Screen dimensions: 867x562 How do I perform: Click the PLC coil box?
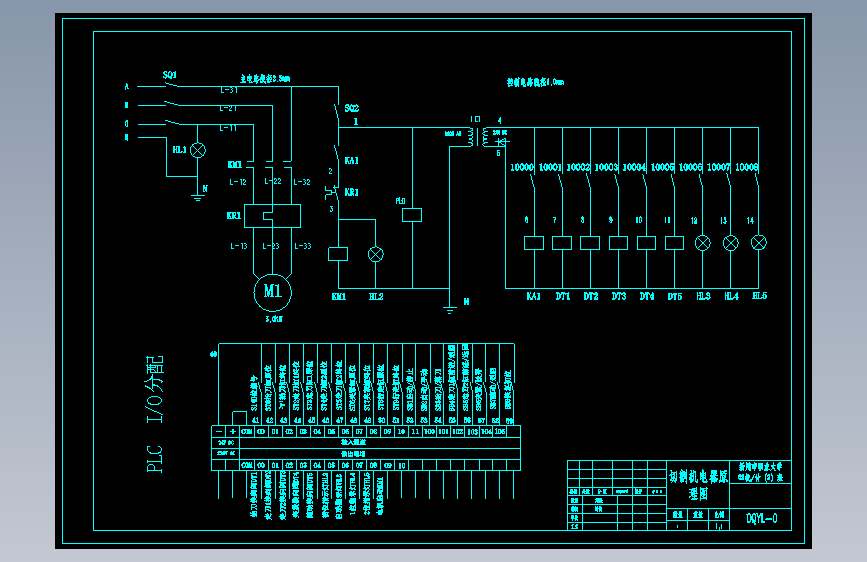pyautogui.click(x=412, y=215)
